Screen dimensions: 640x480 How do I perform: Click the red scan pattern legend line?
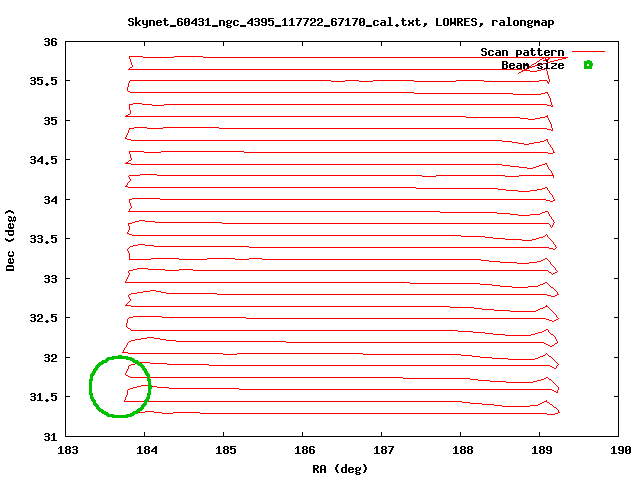588,52
